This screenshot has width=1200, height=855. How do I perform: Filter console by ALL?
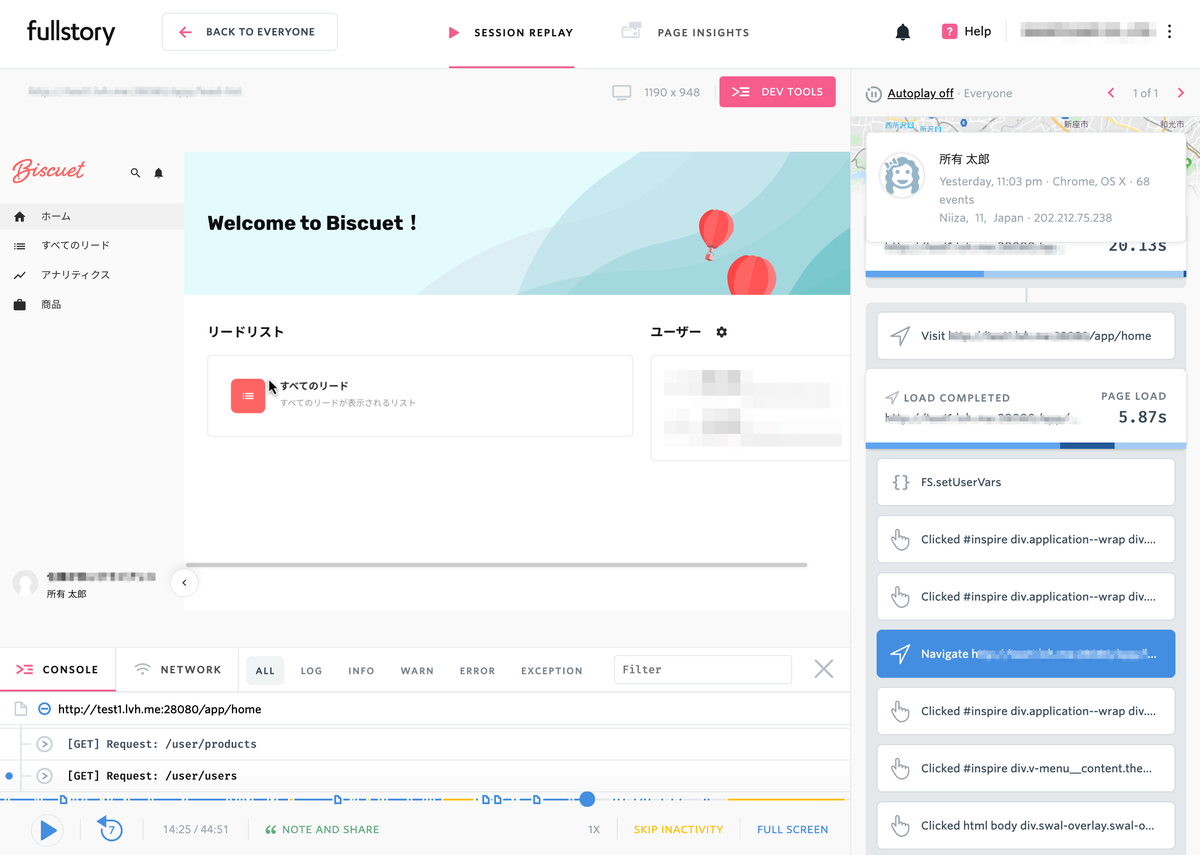click(x=265, y=671)
